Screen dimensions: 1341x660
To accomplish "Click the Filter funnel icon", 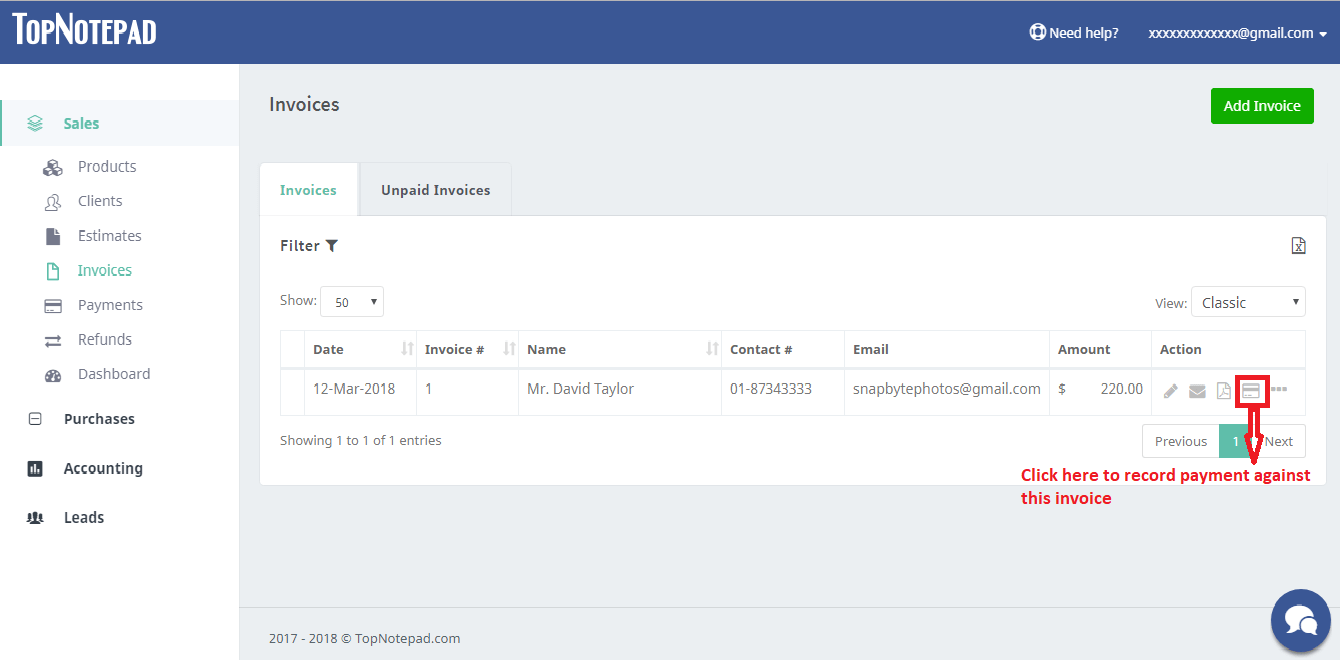I will tap(332, 246).
